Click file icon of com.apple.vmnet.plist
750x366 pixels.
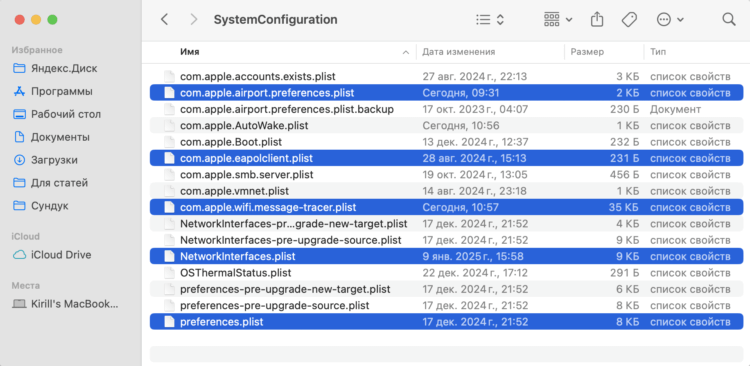point(169,191)
